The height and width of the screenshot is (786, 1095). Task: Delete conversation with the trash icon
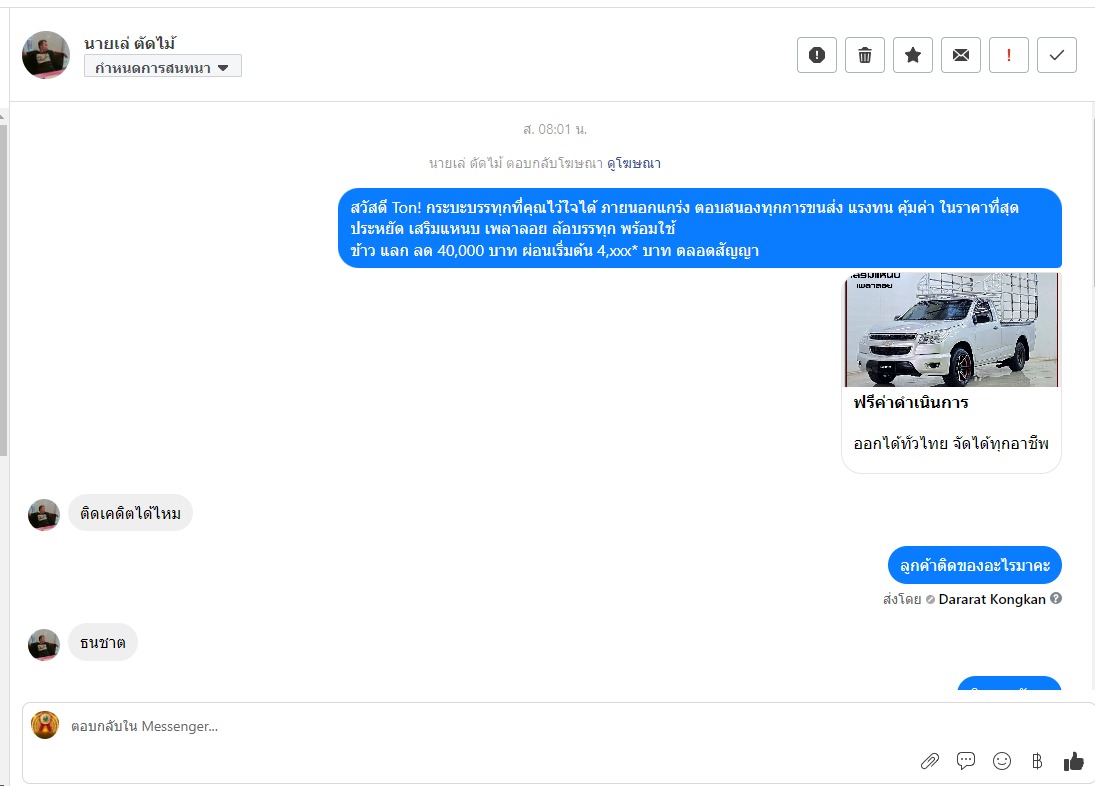pyautogui.click(x=865, y=55)
